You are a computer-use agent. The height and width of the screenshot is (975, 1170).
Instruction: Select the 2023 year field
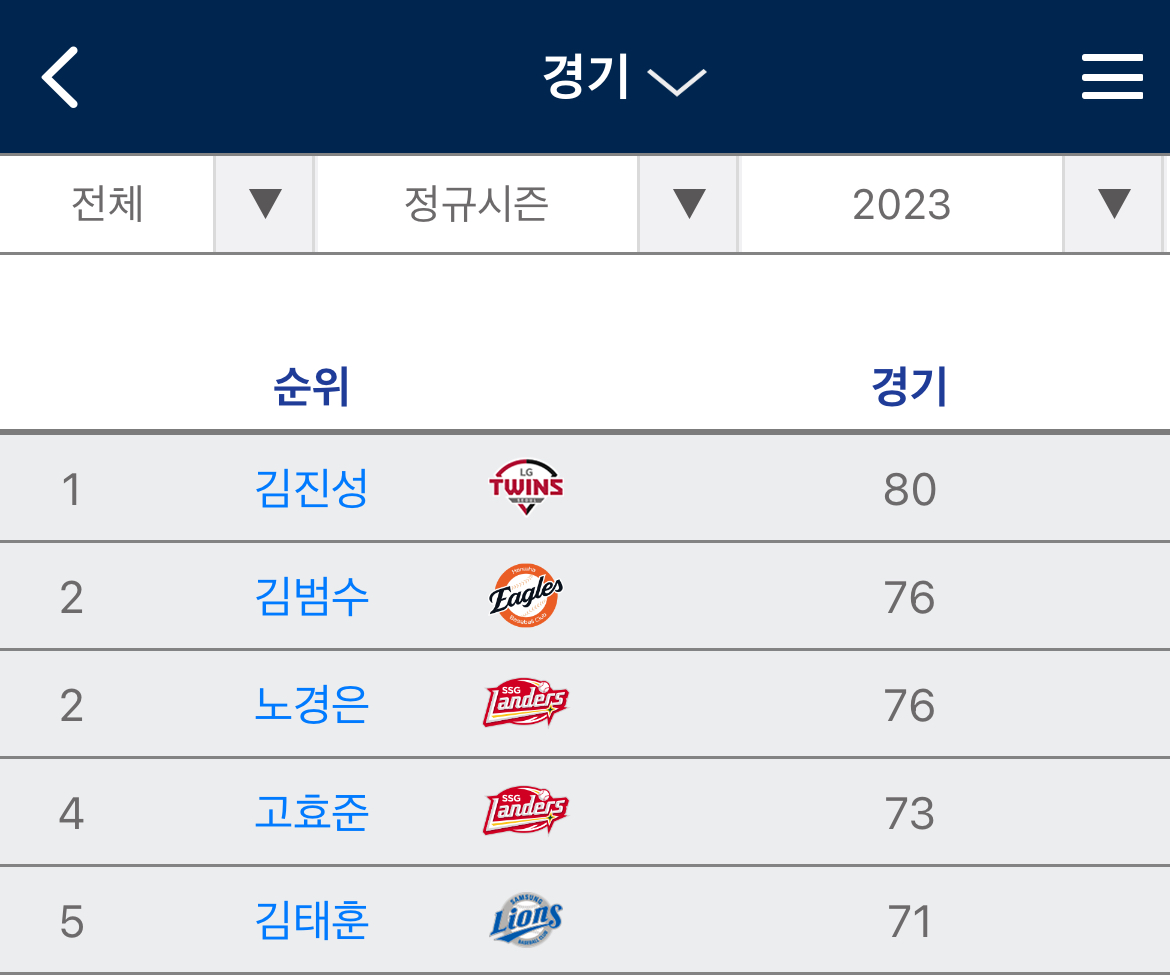click(901, 204)
